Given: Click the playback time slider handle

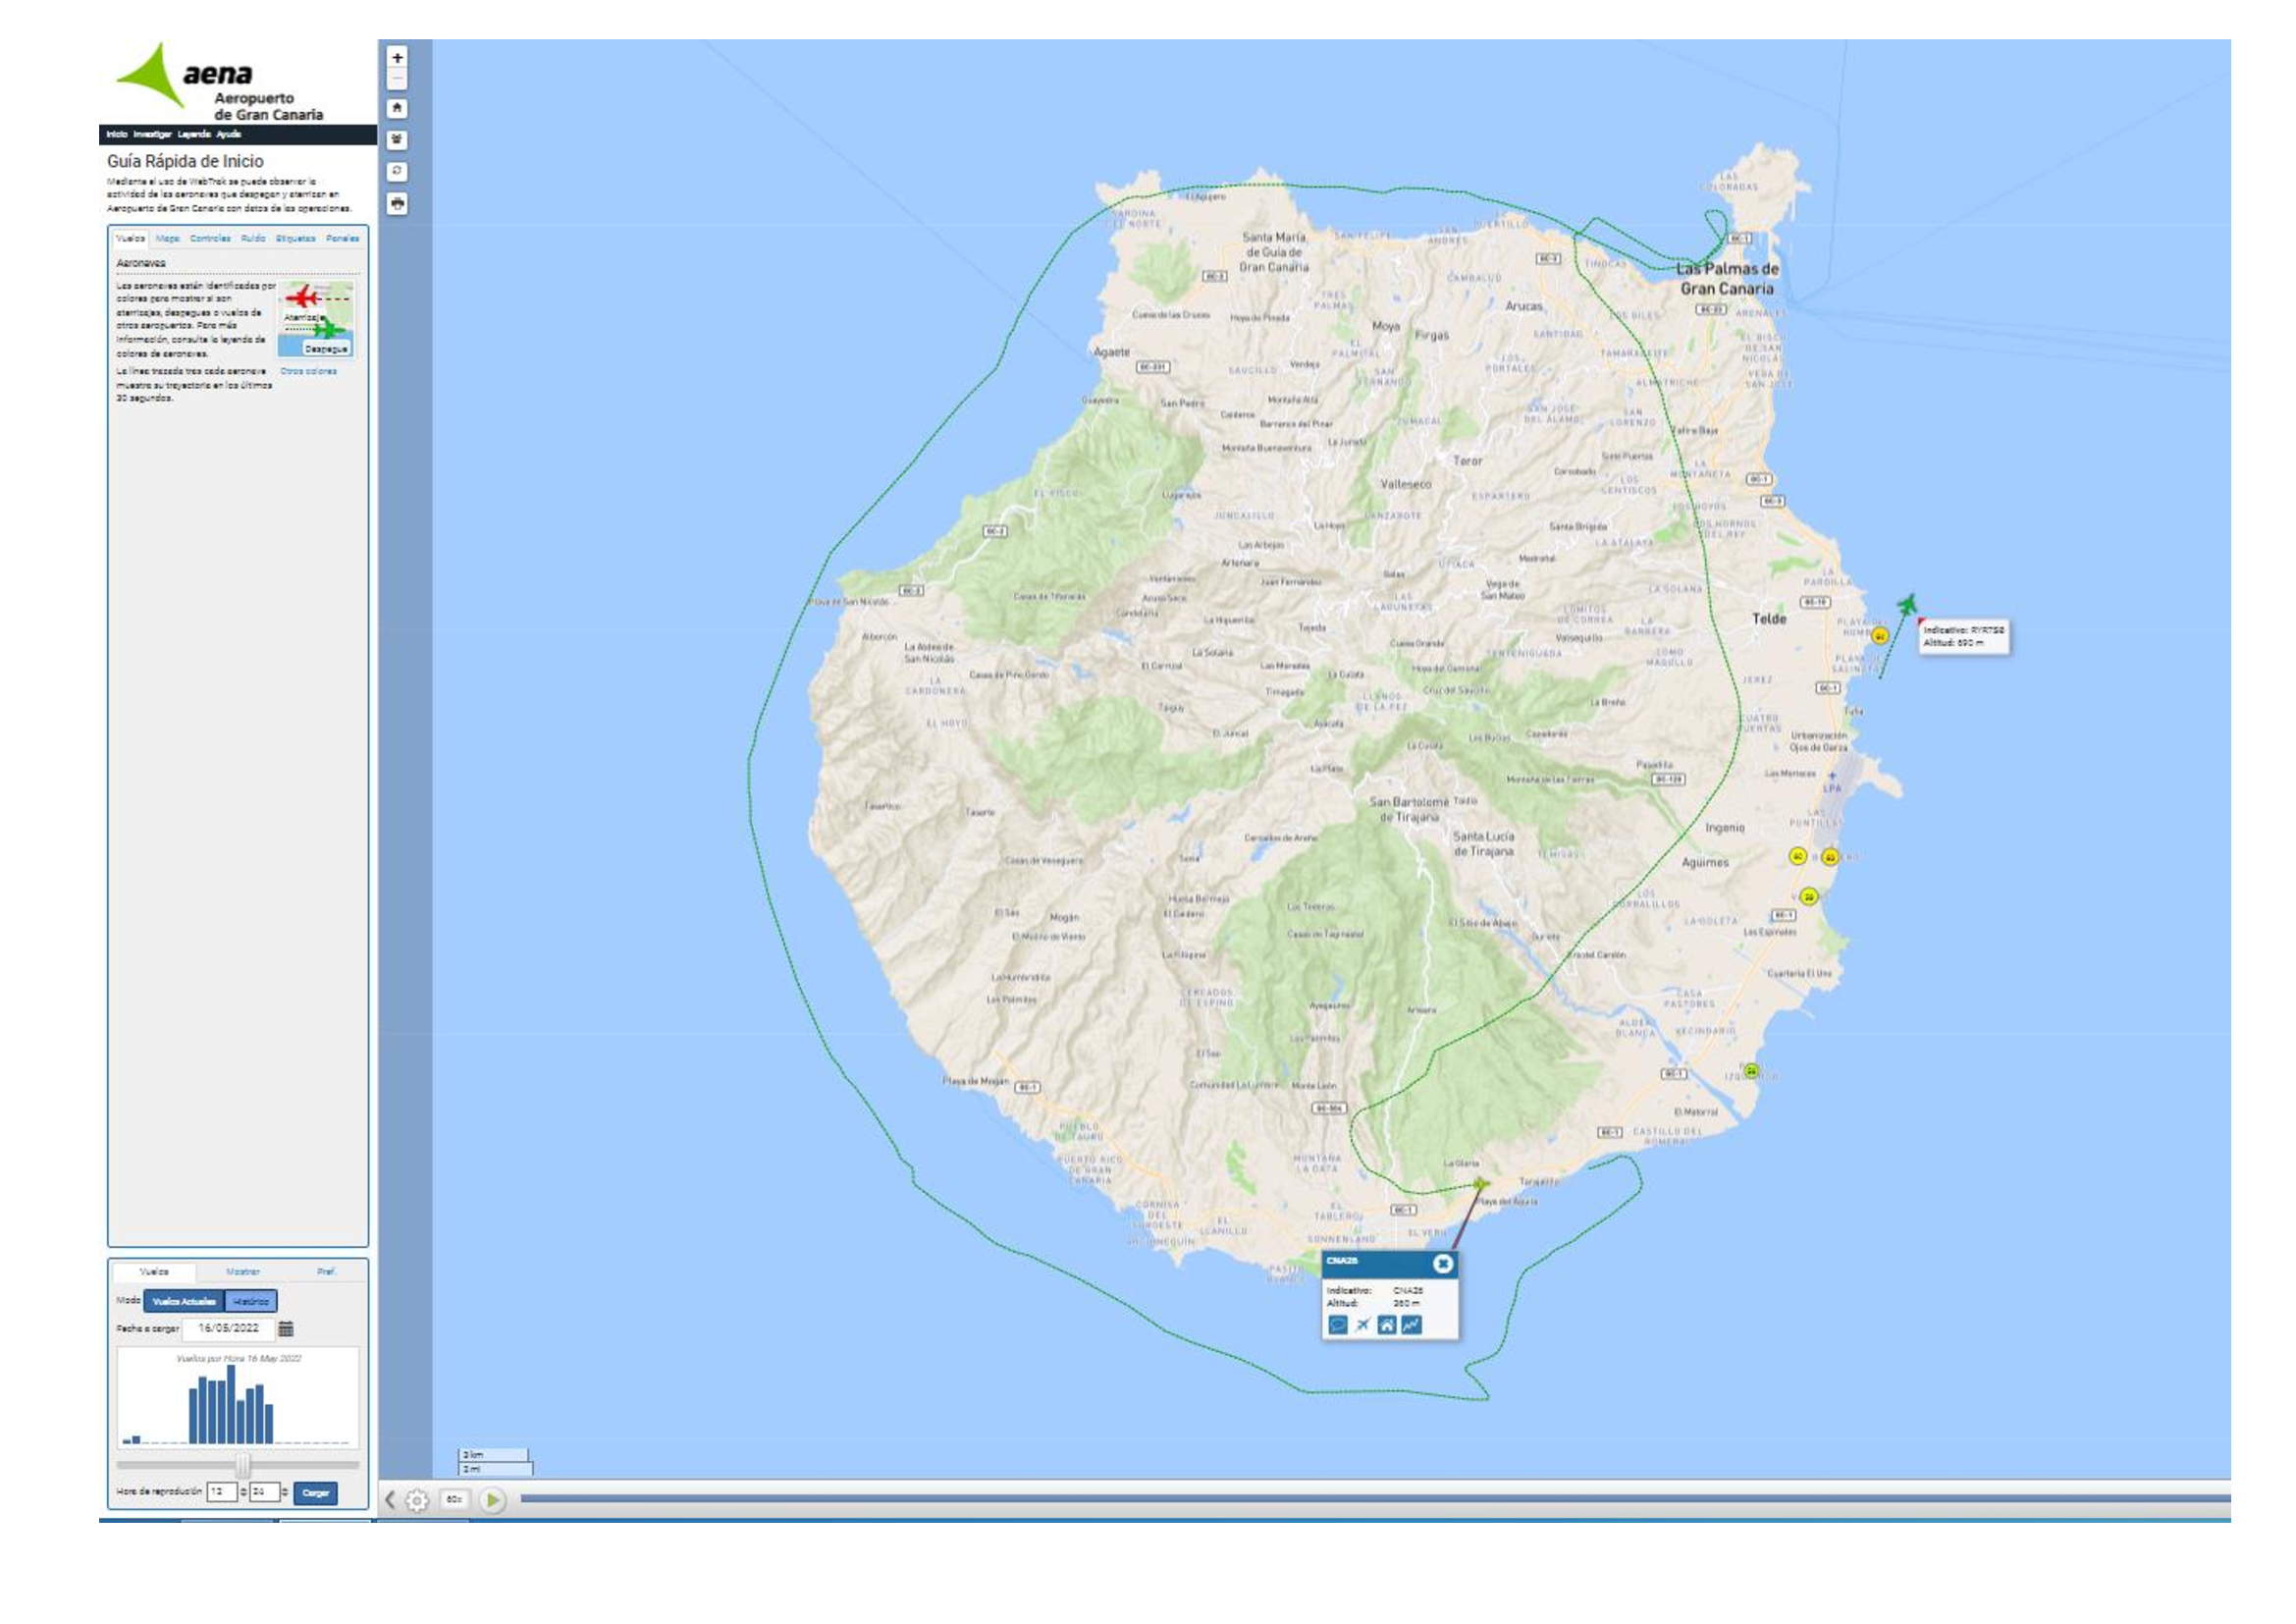Looking at the screenshot, I should click(243, 1465).
